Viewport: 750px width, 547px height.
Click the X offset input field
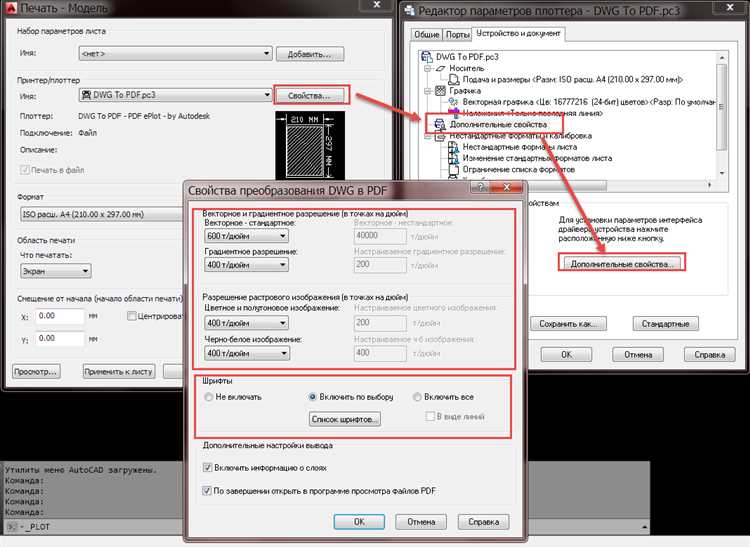[x=60, y=316]
